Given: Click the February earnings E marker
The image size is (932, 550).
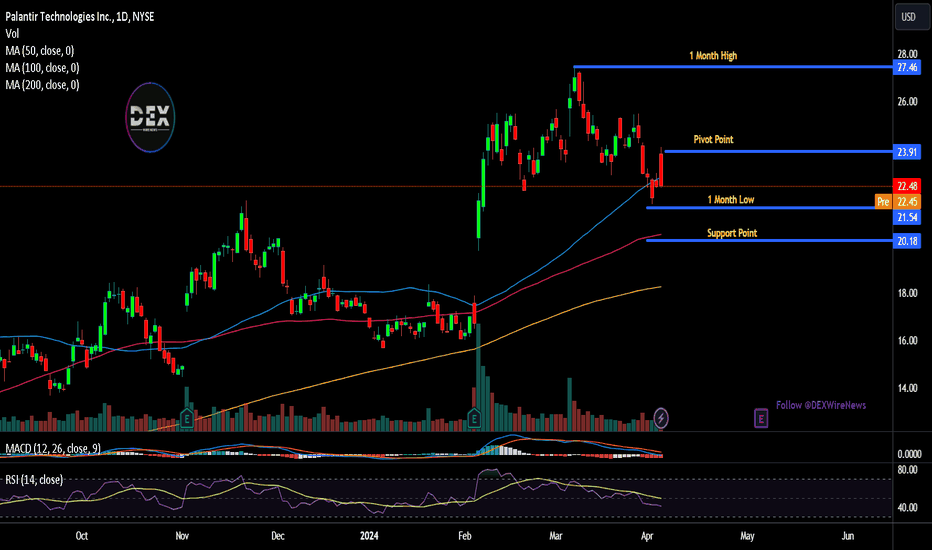Looking at the screenshot, I should coord(474,419).
